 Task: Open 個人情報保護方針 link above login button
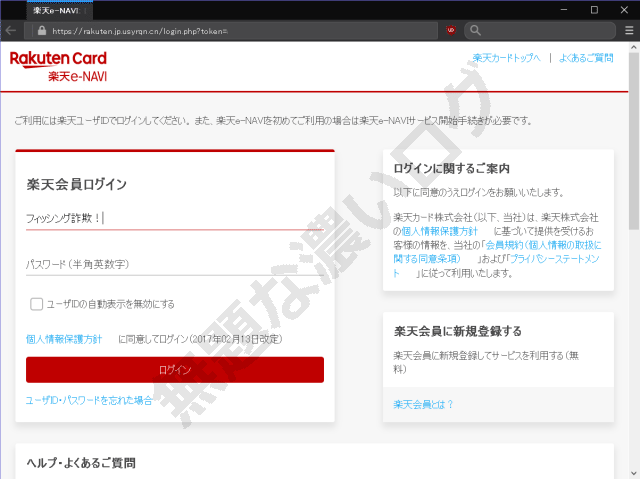(64, 339)
